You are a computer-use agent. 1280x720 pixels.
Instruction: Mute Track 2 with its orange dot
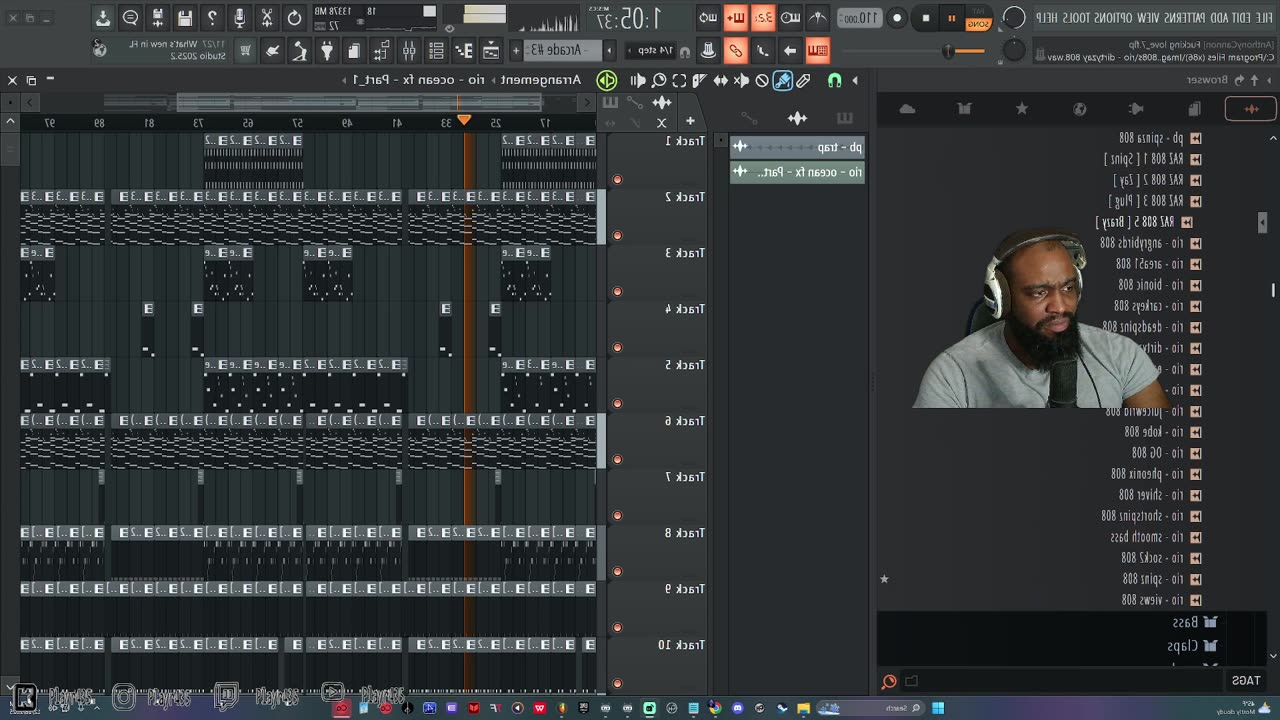pos(617,236)
